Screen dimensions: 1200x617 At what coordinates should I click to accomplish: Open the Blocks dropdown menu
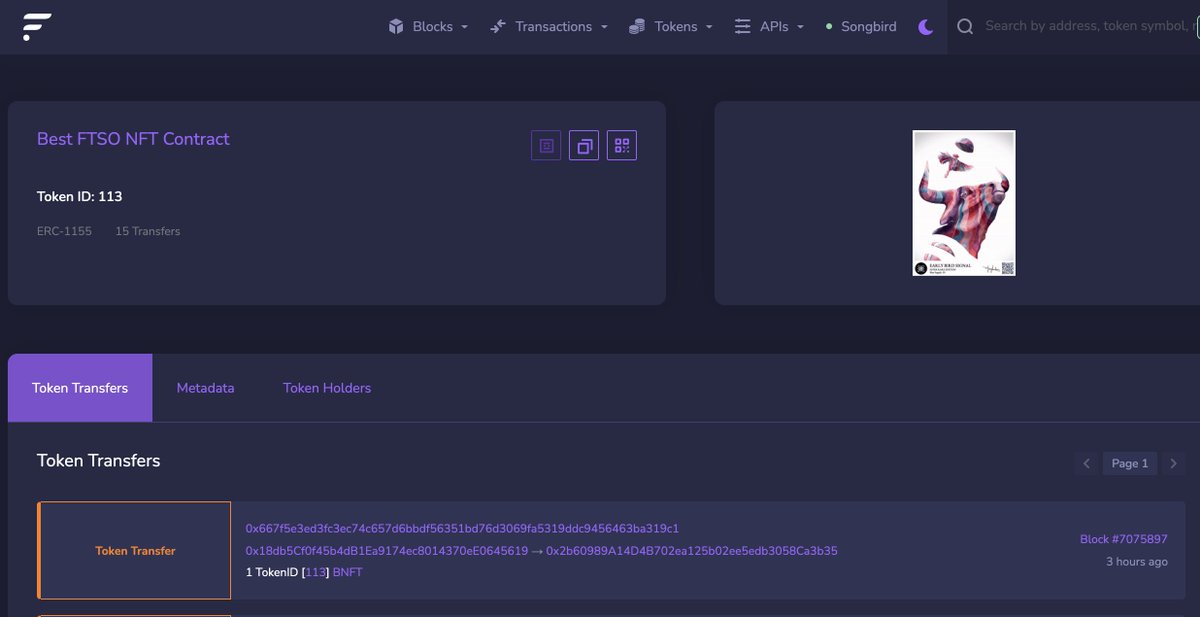(429, 27)
